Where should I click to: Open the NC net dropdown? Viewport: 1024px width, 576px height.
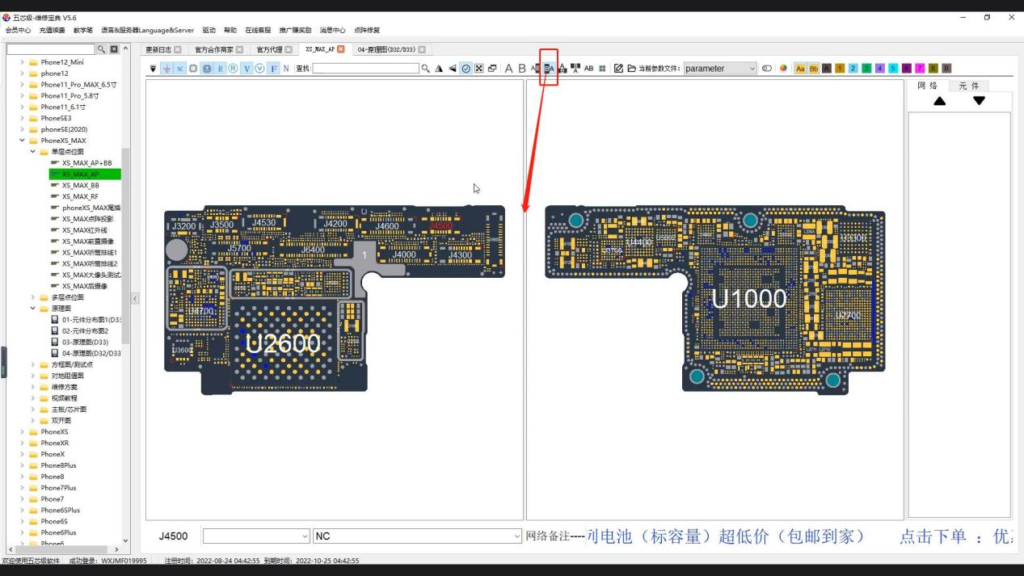pos(417,536)
